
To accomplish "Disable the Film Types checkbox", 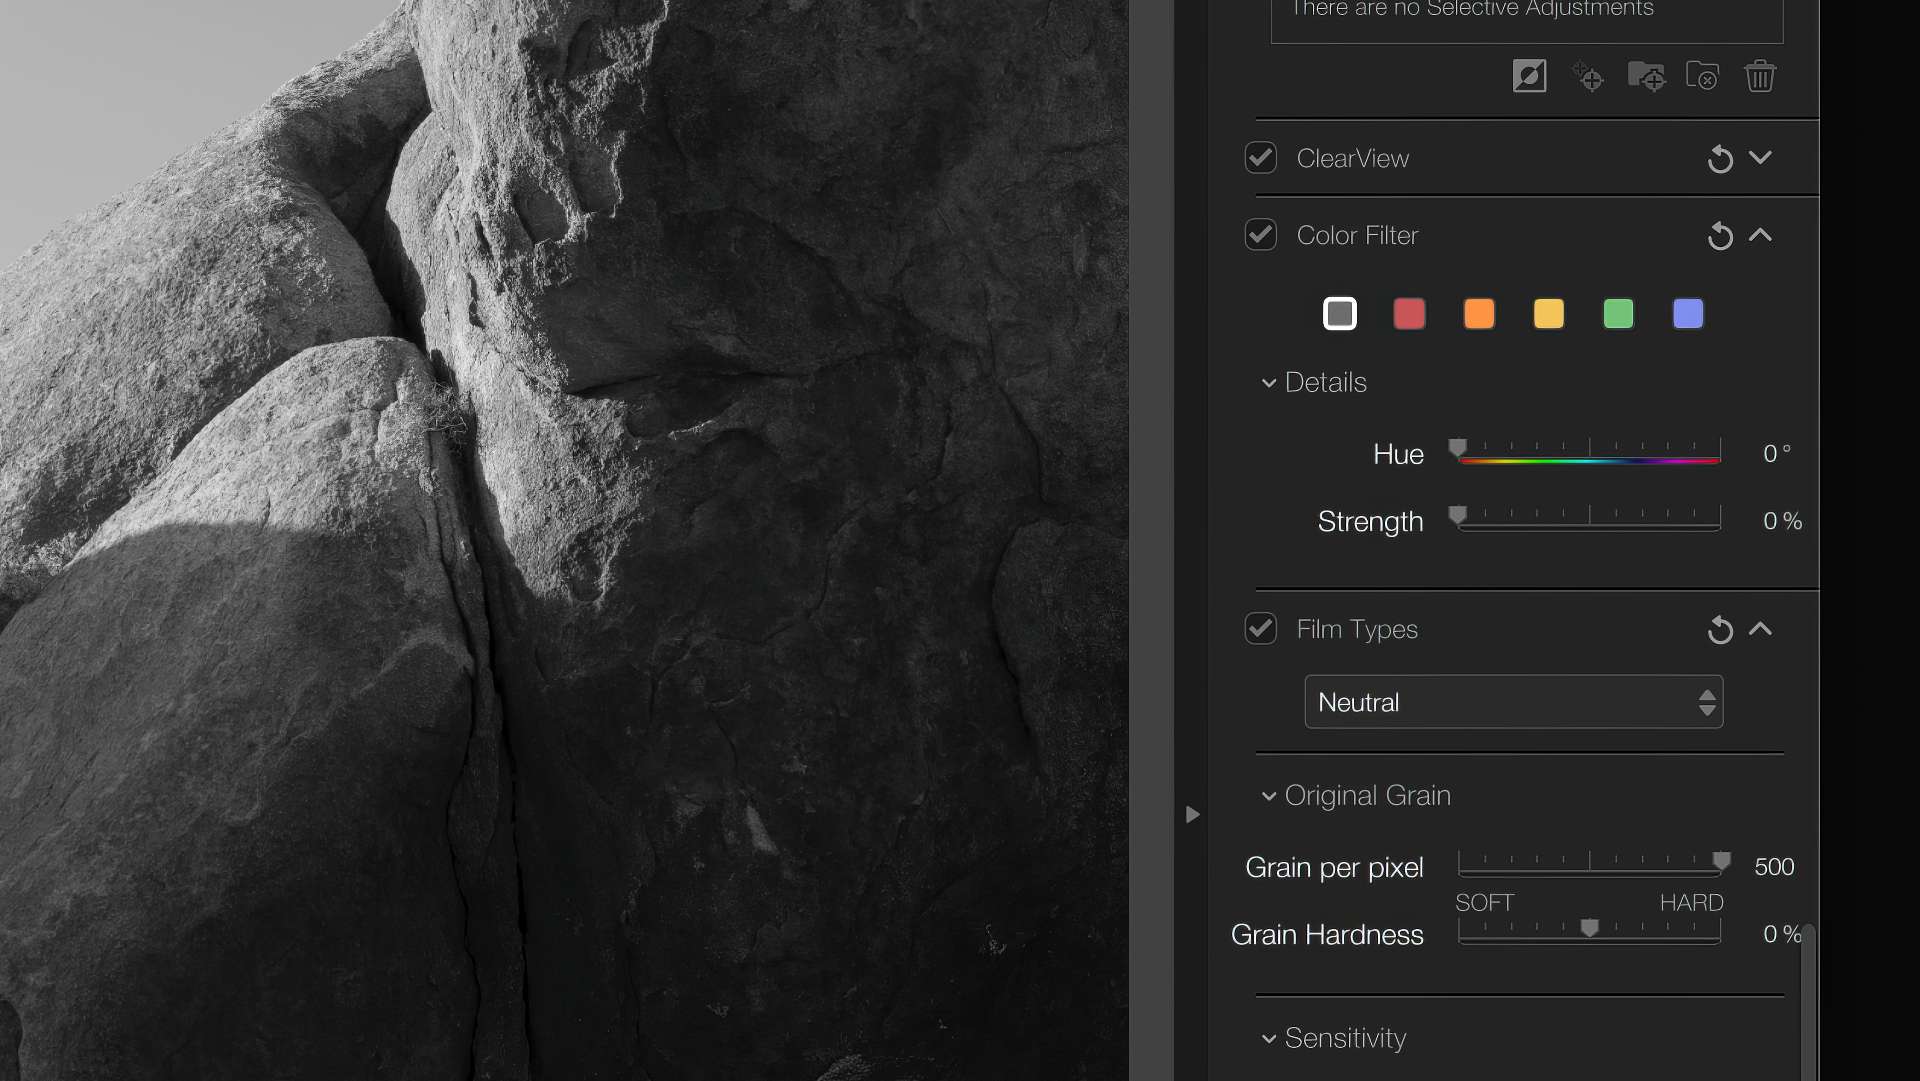I will [1261, 629].
